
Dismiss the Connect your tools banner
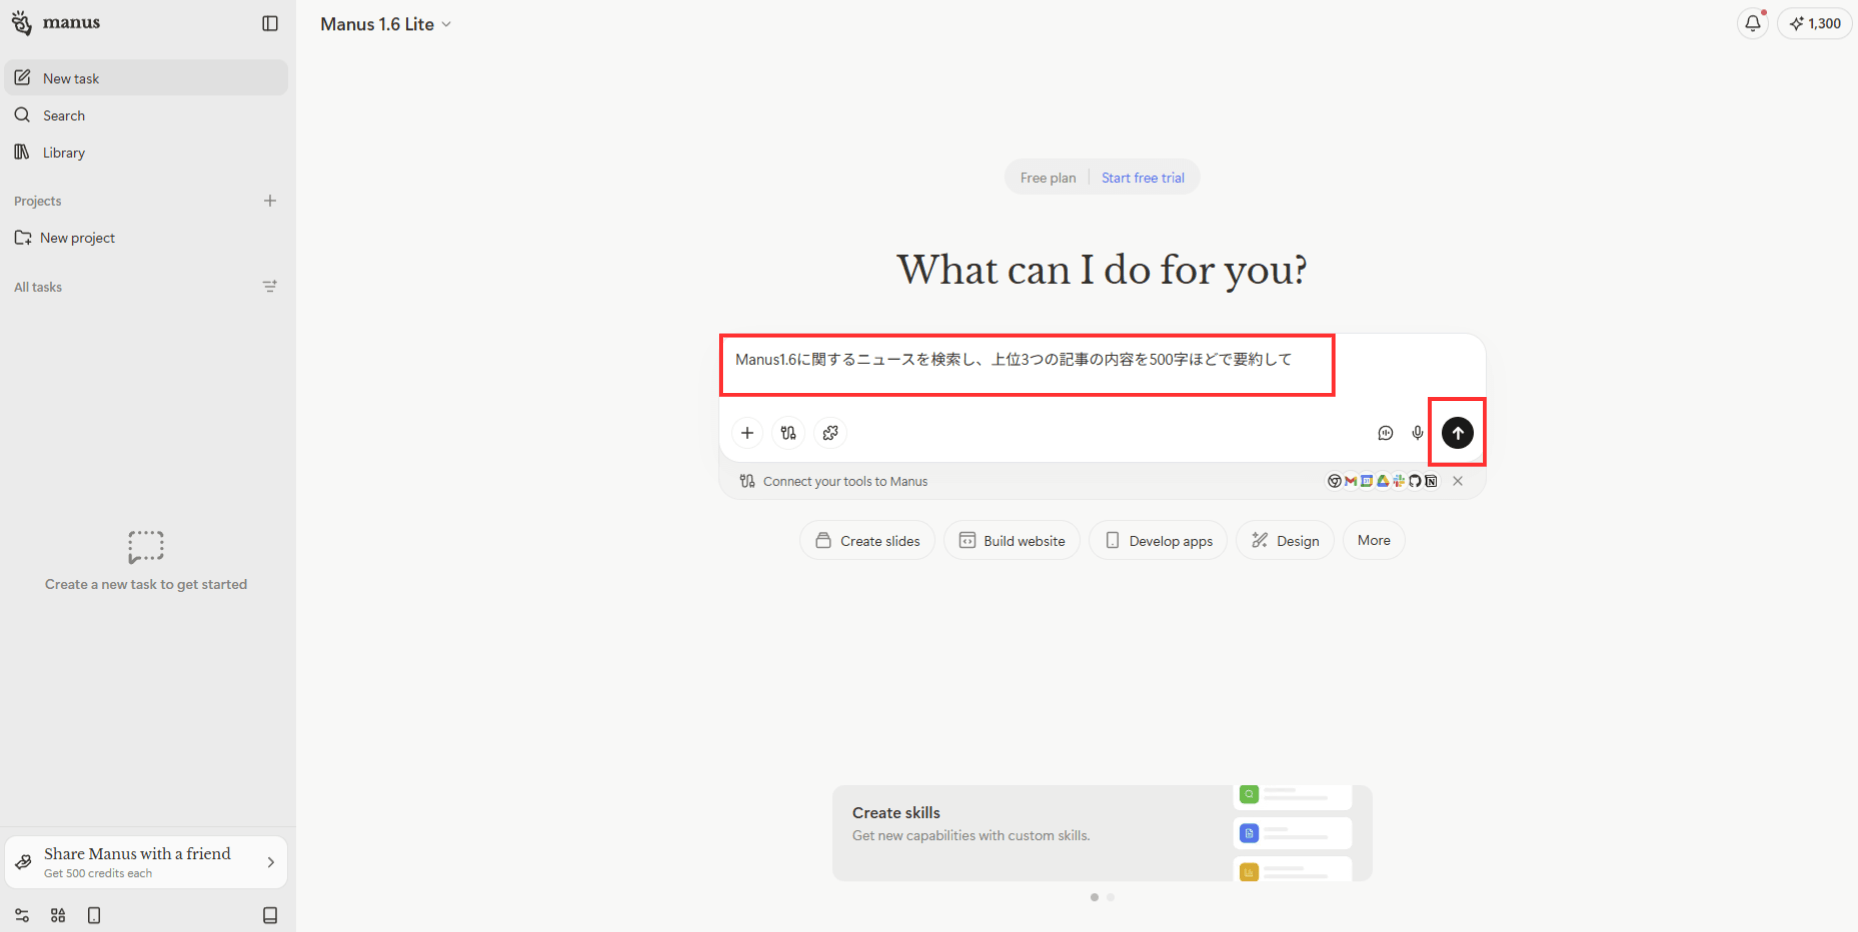[x=1458, y=481]
